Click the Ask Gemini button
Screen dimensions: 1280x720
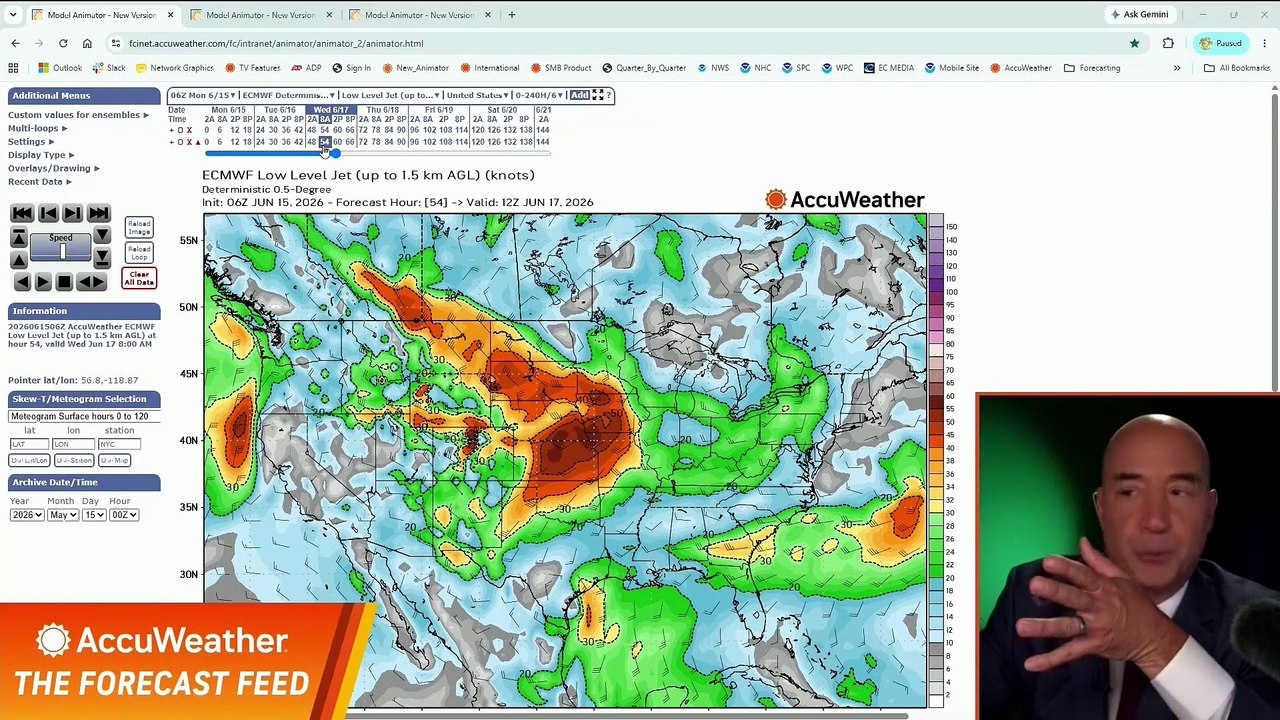(x=1139, y=15)
